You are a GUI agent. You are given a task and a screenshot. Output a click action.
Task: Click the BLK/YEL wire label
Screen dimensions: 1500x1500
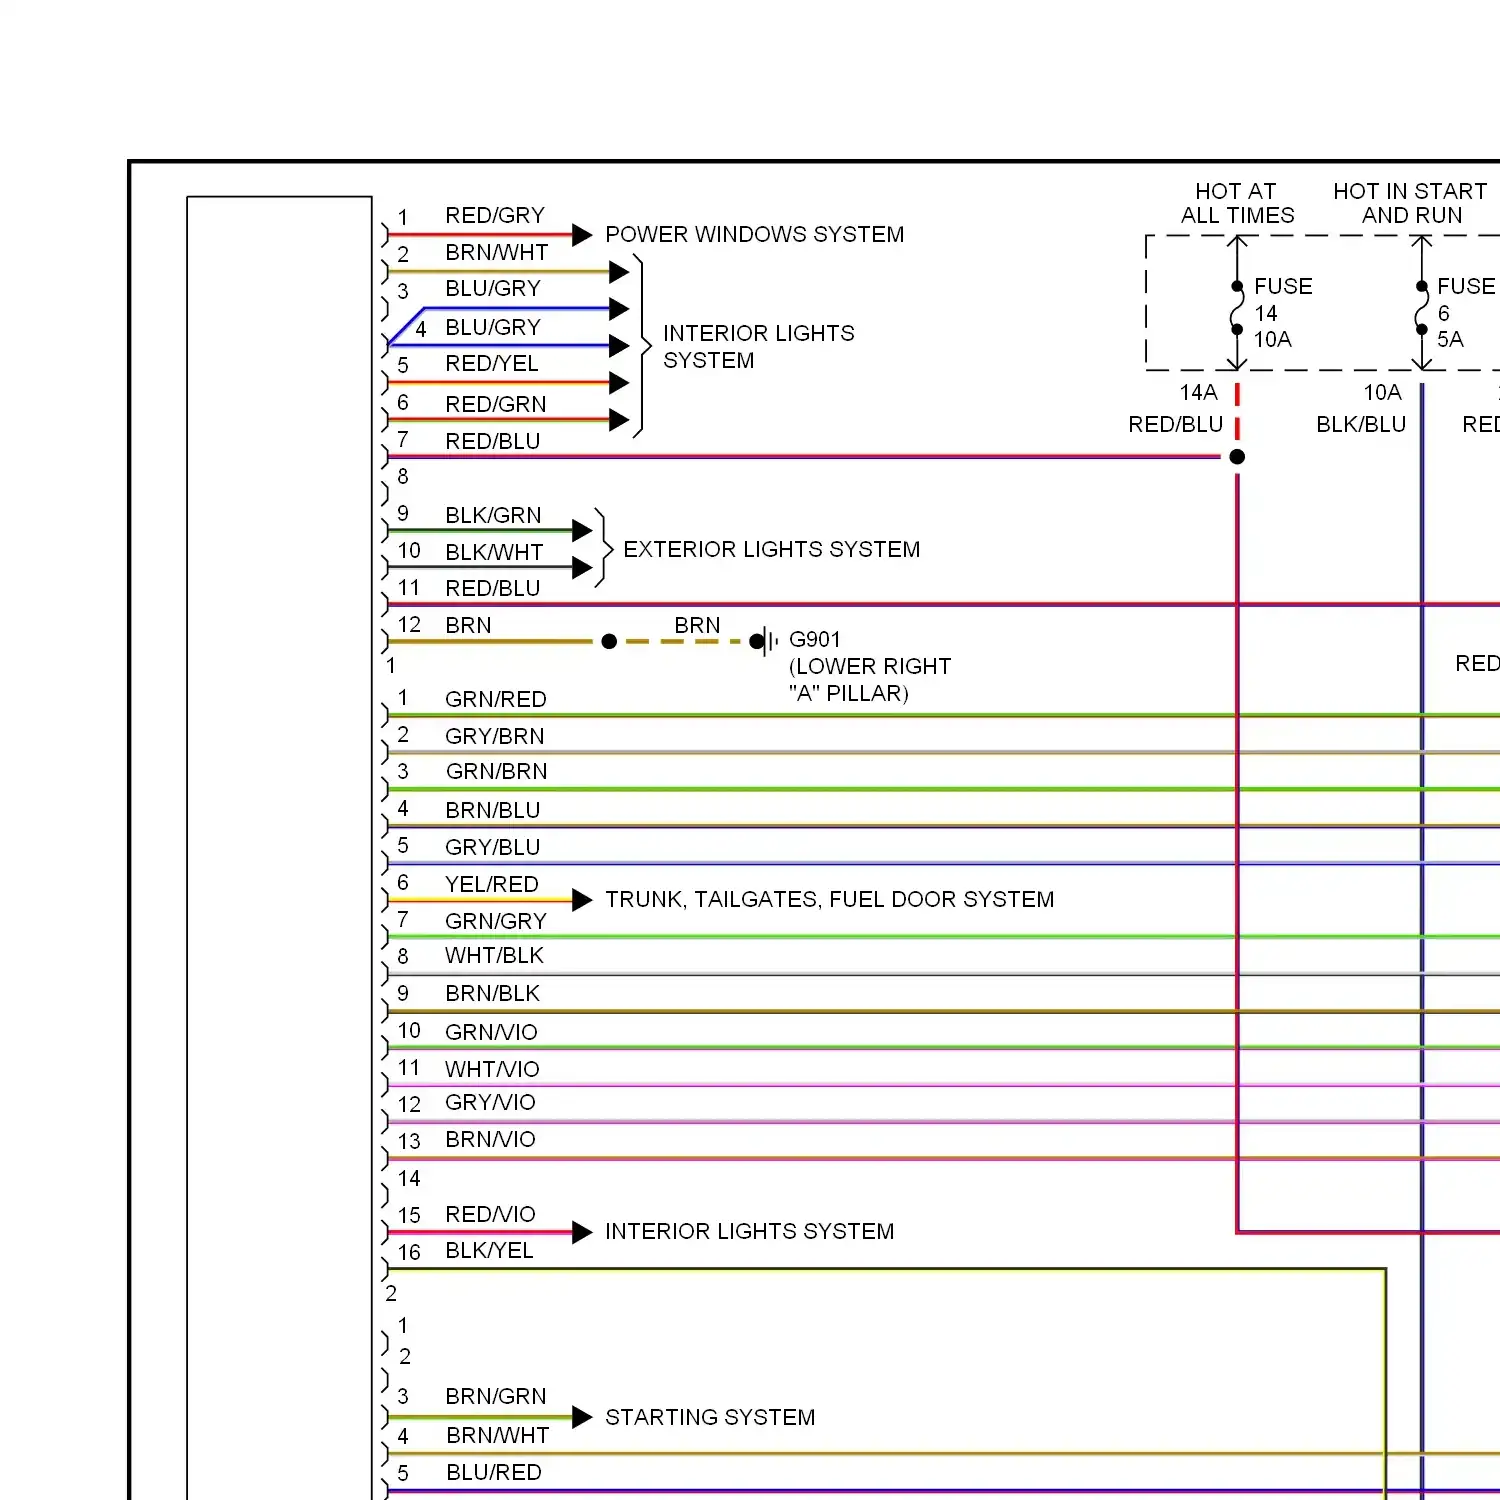(489, 1251)
